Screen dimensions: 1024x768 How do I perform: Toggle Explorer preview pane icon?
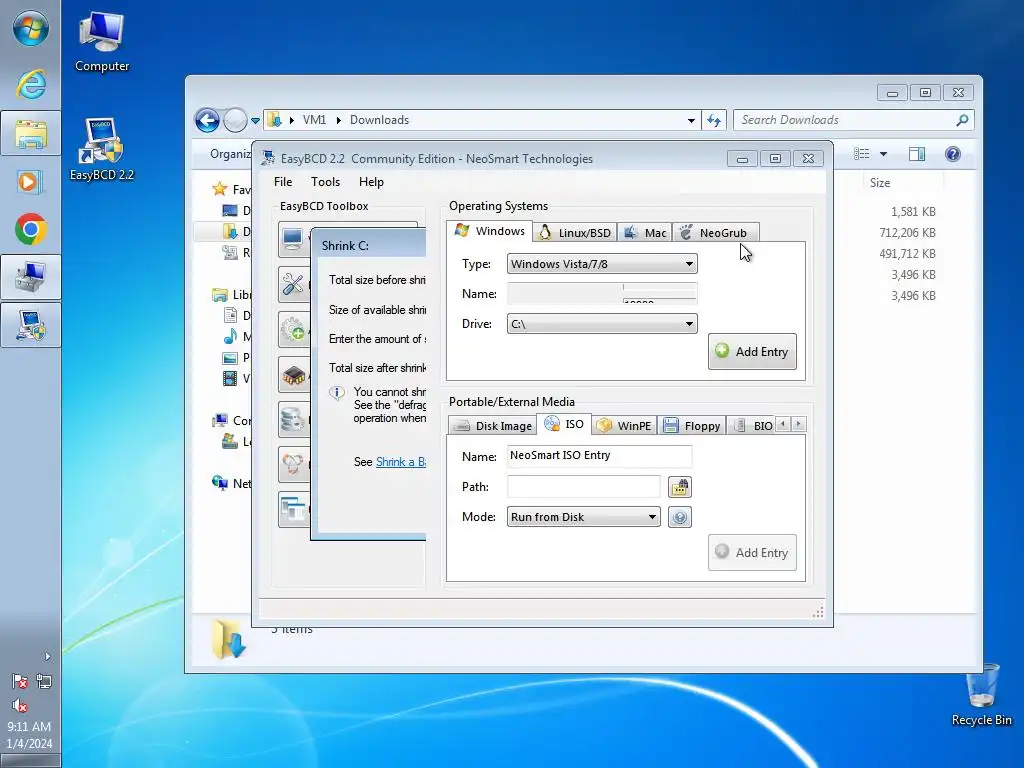point(917,154)
